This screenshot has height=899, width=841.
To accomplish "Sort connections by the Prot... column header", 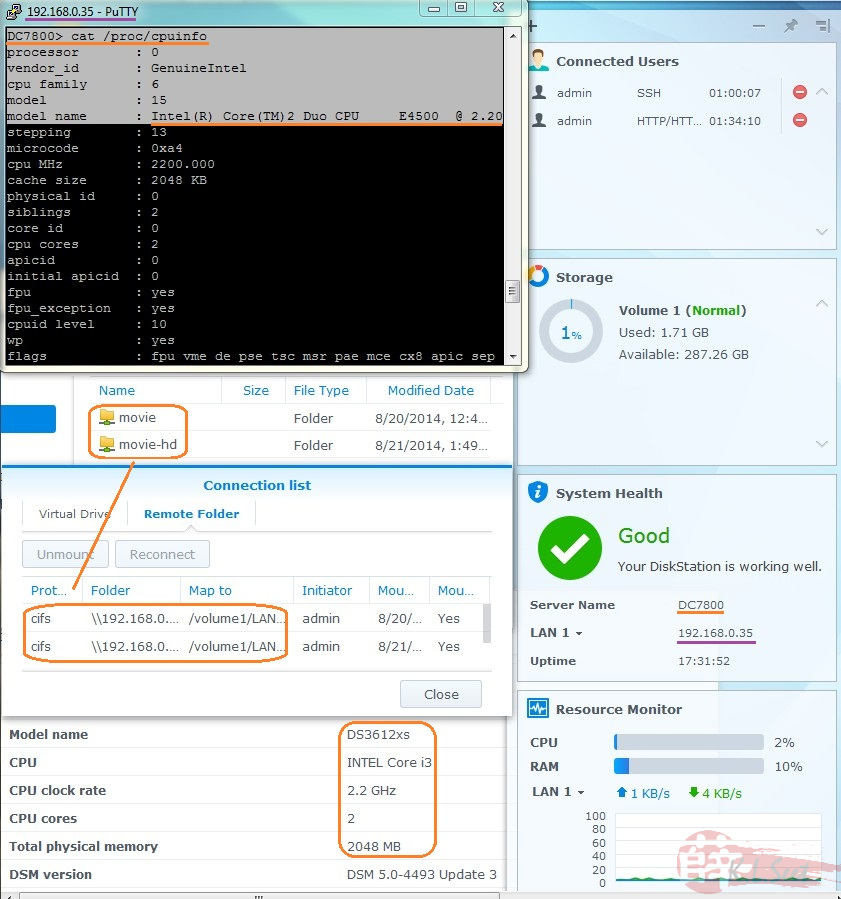I will pos(52,591).
